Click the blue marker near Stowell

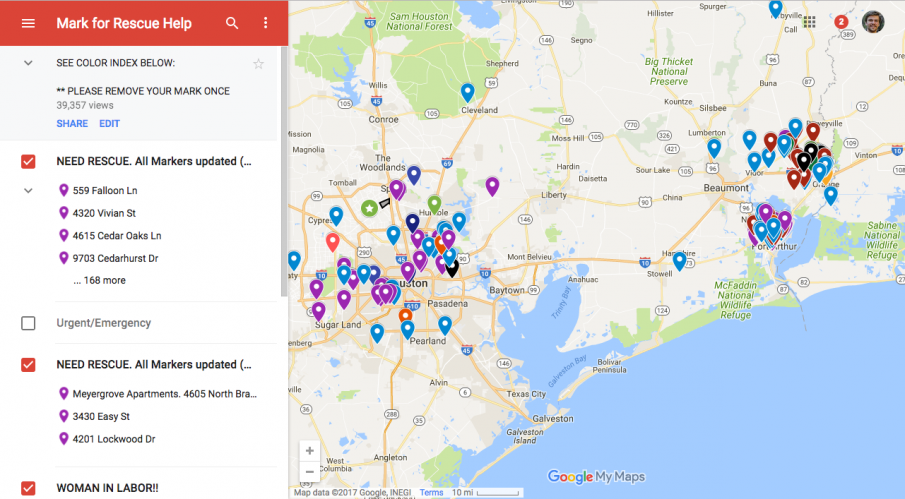[680, 261]
